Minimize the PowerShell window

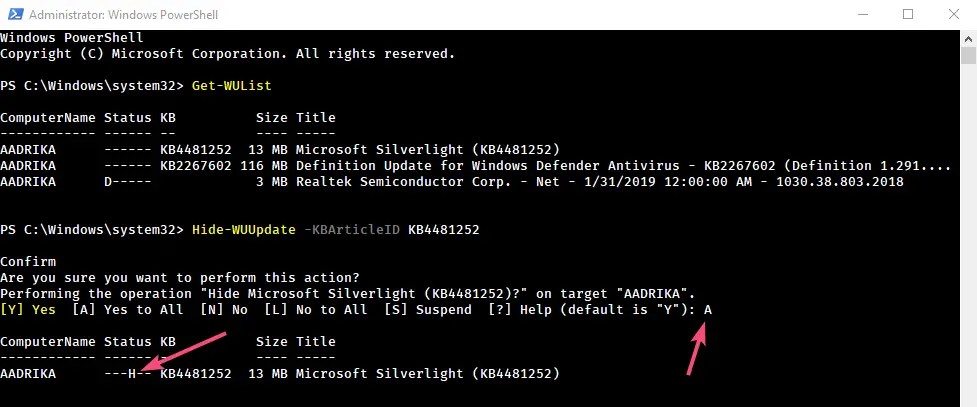[863, 14]
